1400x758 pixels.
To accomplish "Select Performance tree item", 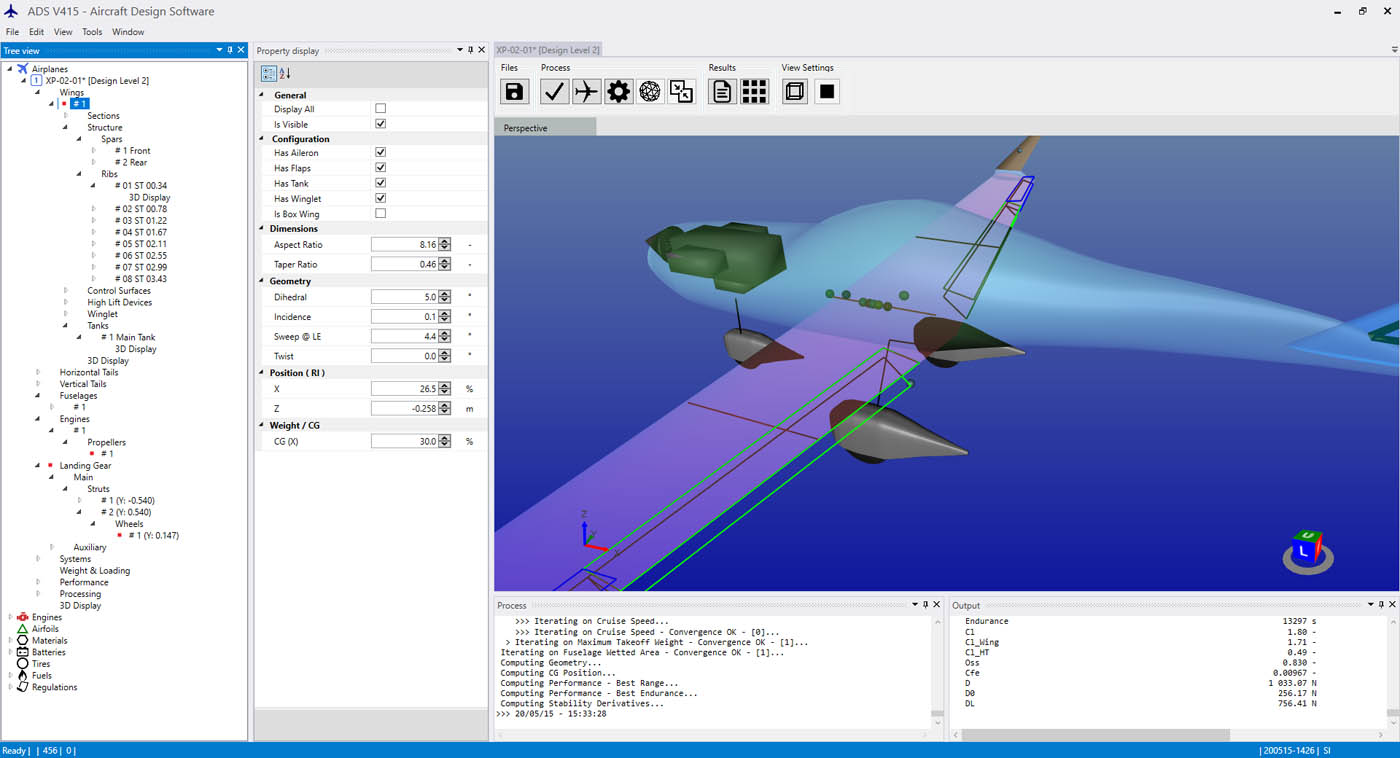I will 84,582.
